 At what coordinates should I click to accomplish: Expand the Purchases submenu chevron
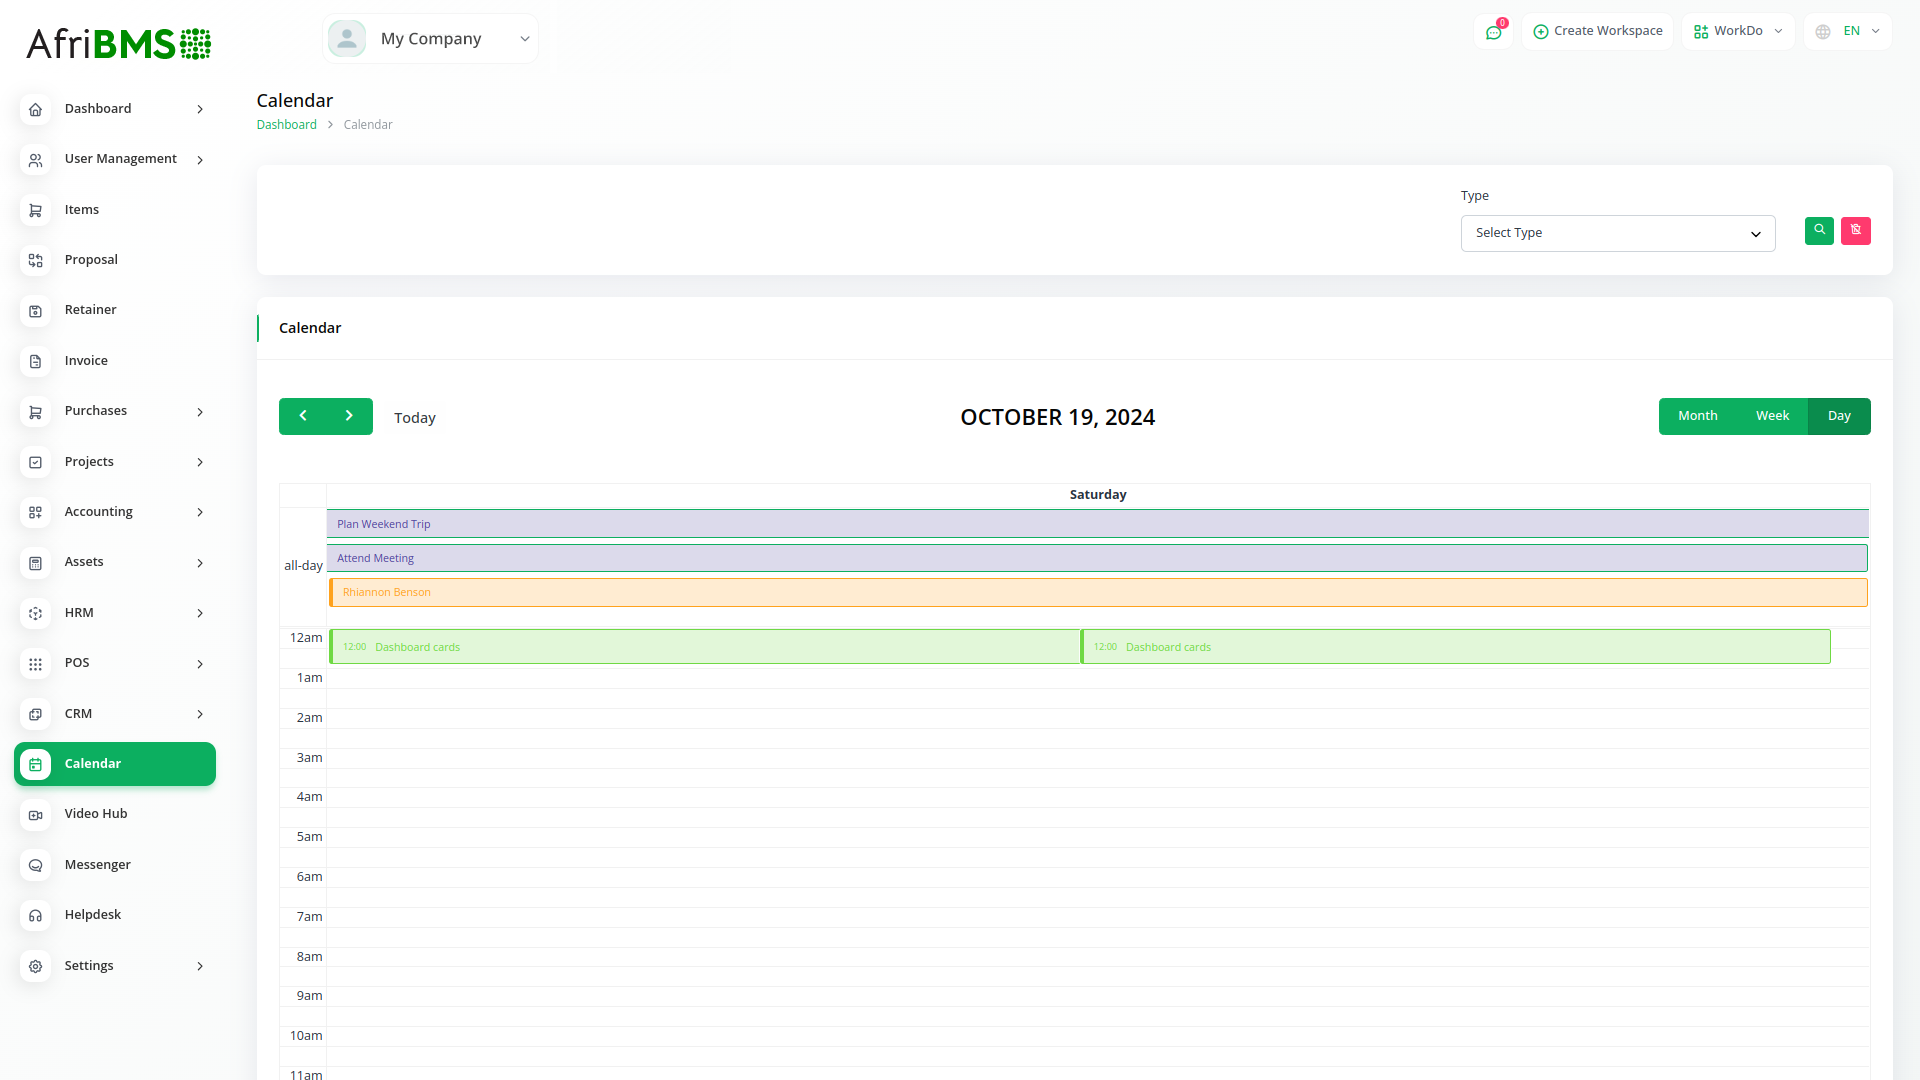(x=200, y=412)
